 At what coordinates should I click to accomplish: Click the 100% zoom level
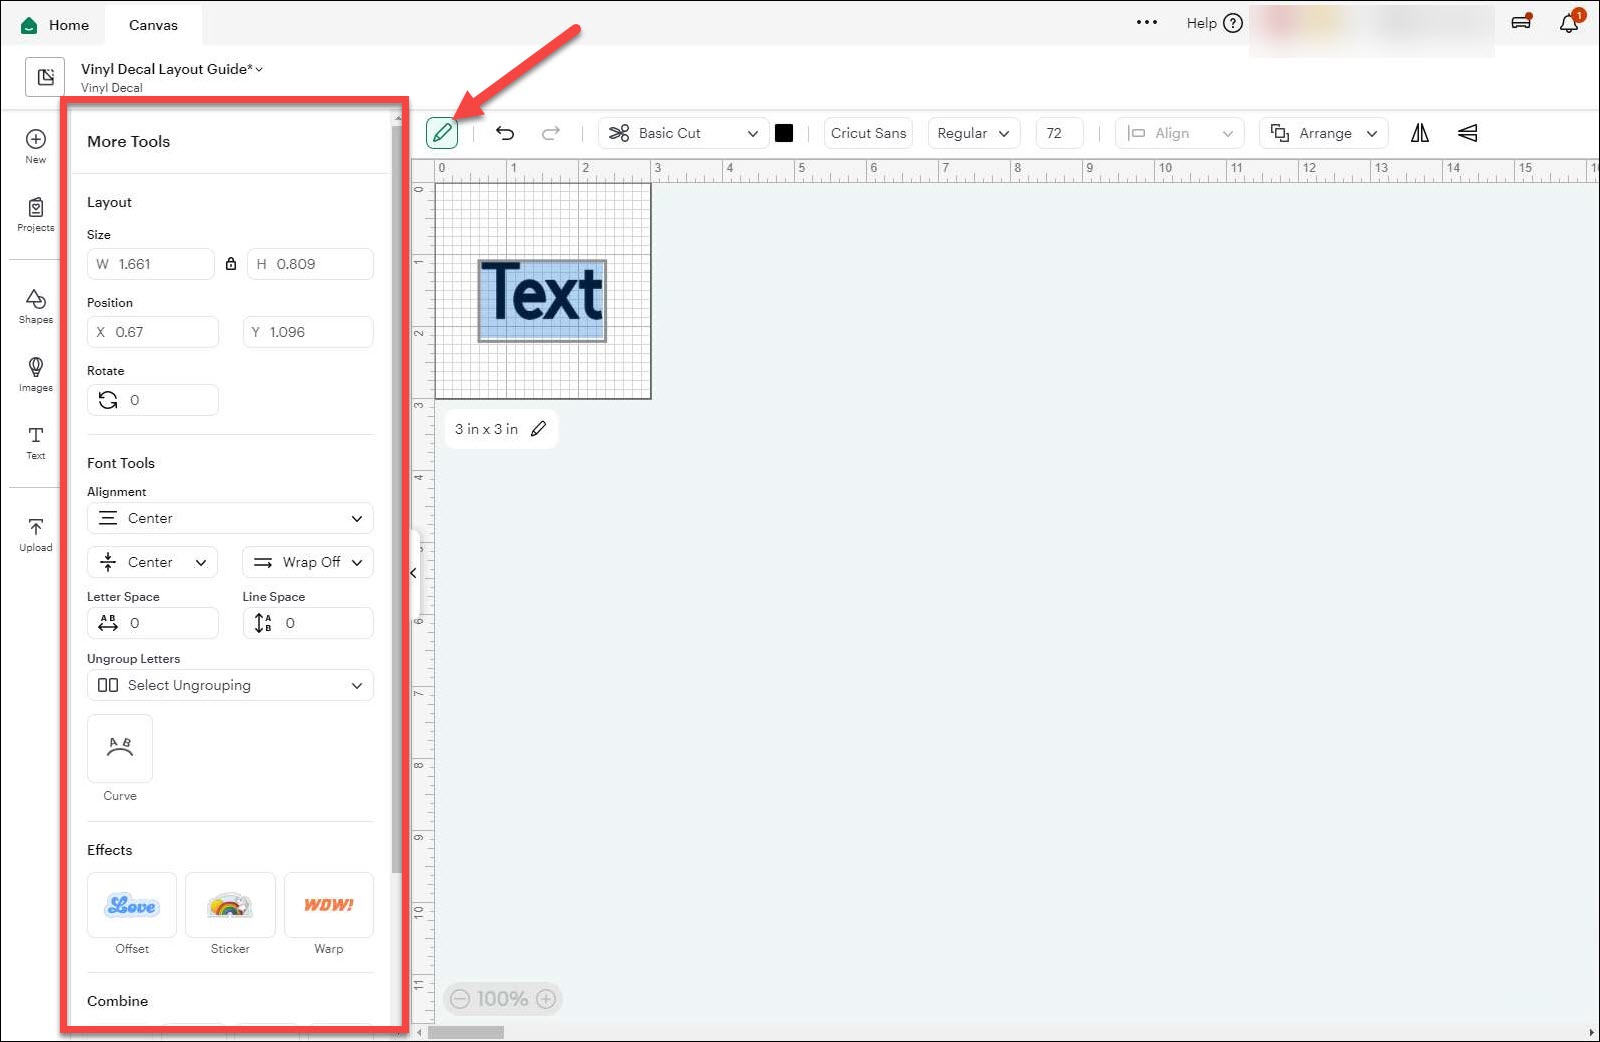click(x=502, y=999)
